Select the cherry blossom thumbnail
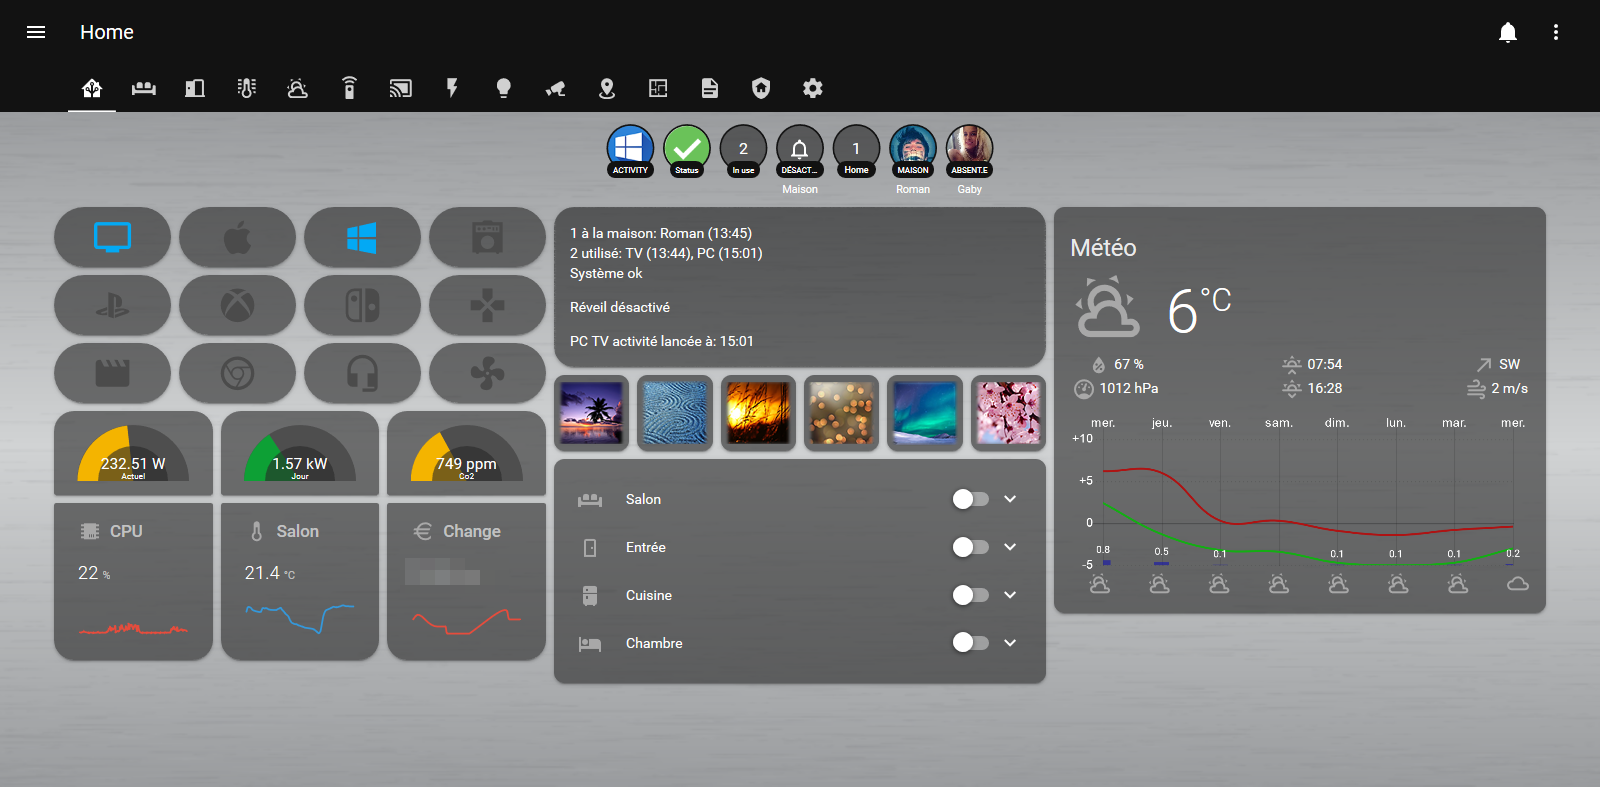Viewport: 1600px width, 787px height. [x=1008, y=413]
